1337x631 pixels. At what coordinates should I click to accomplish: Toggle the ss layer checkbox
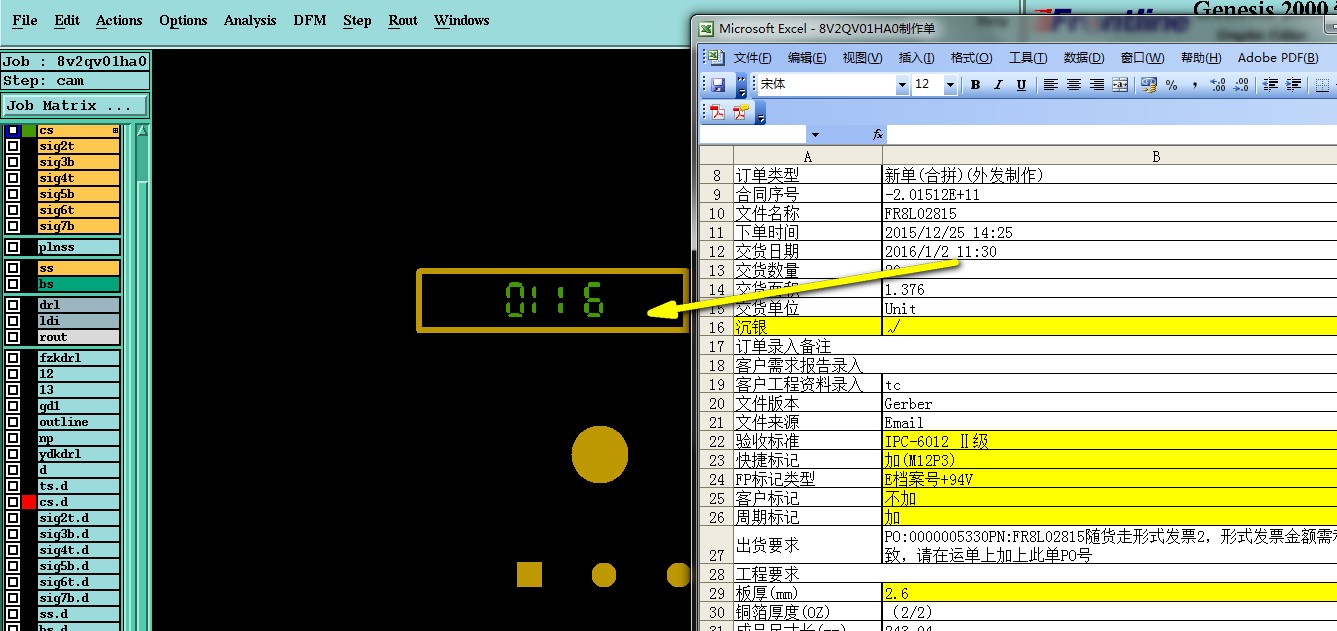[x=12, y=268]
